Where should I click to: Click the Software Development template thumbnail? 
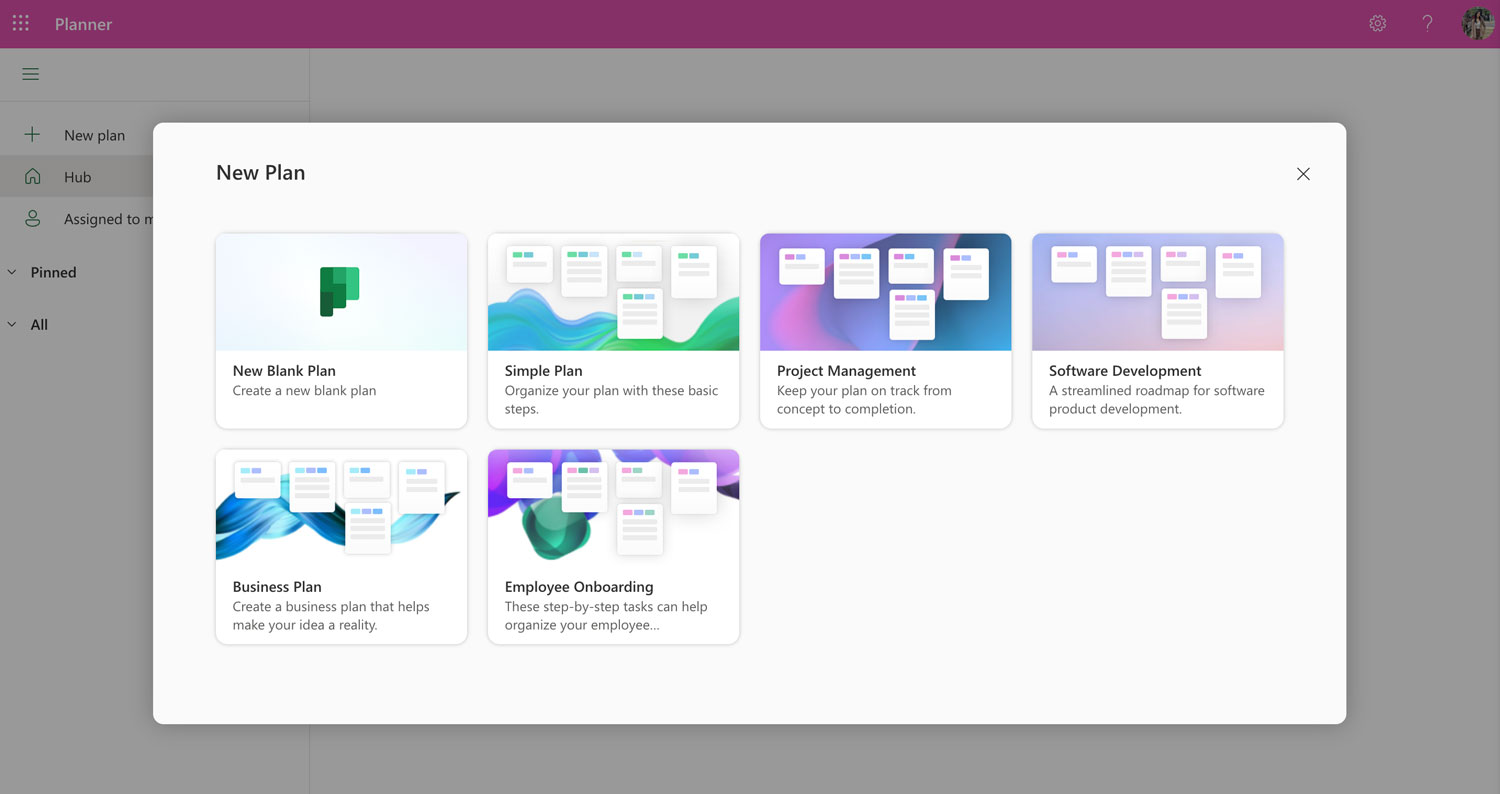pyautogui.click(x=1157, y=292)
